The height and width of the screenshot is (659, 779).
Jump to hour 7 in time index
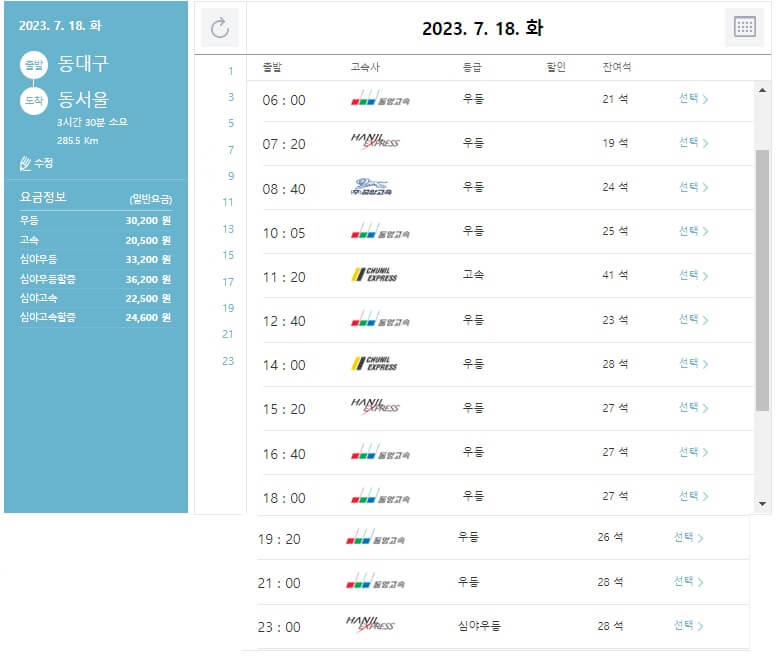click(x=231, y=150)
